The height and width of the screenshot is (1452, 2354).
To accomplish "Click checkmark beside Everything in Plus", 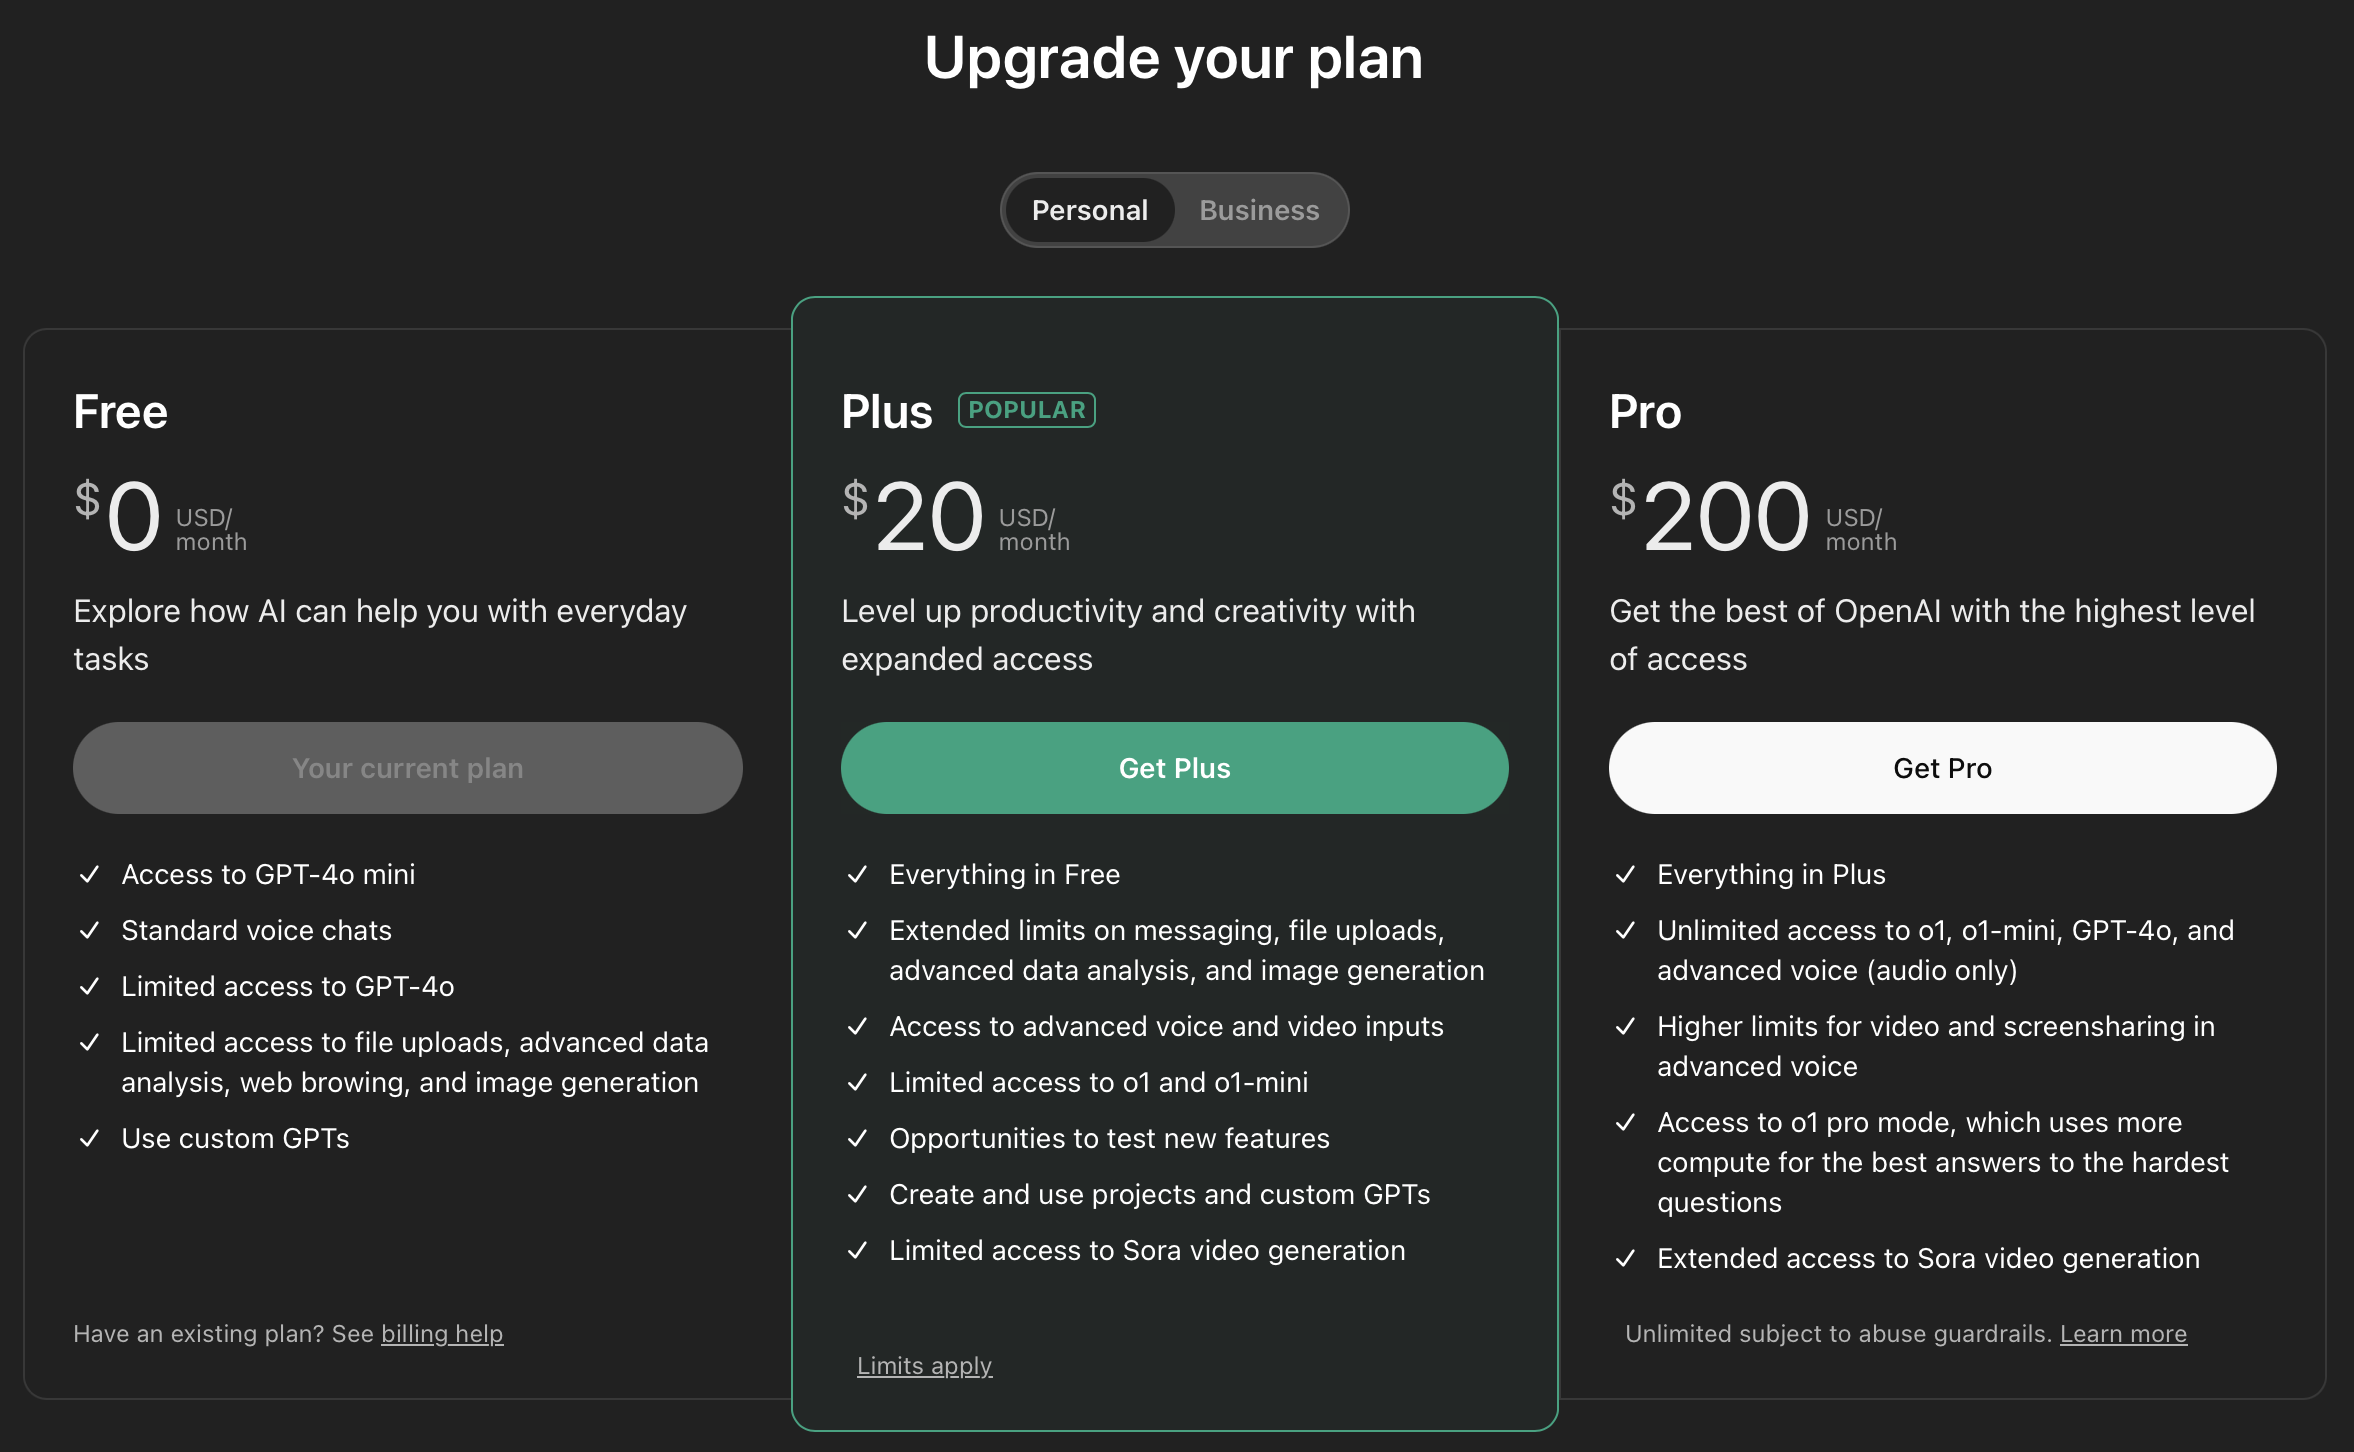I will (1625, 874).
